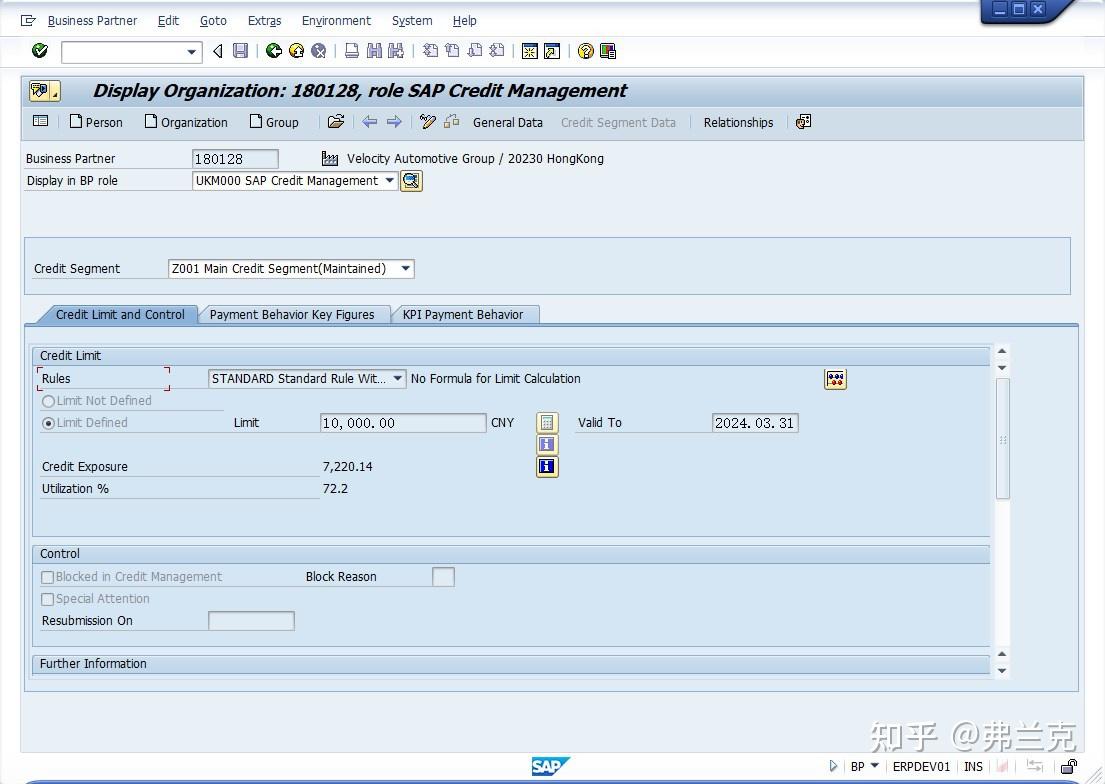
Task: Switch to the Payment Behavior Key Figures tab
Action: [293, 314]
